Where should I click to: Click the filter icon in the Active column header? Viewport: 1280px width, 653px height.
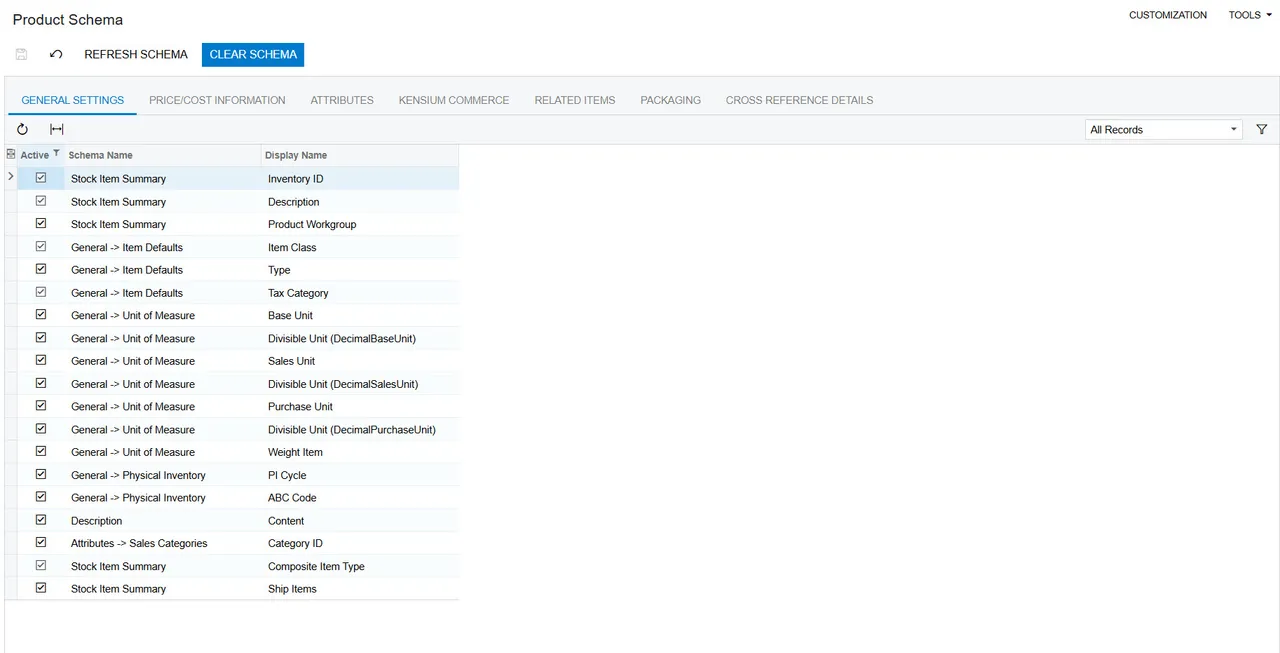[56, 154]
